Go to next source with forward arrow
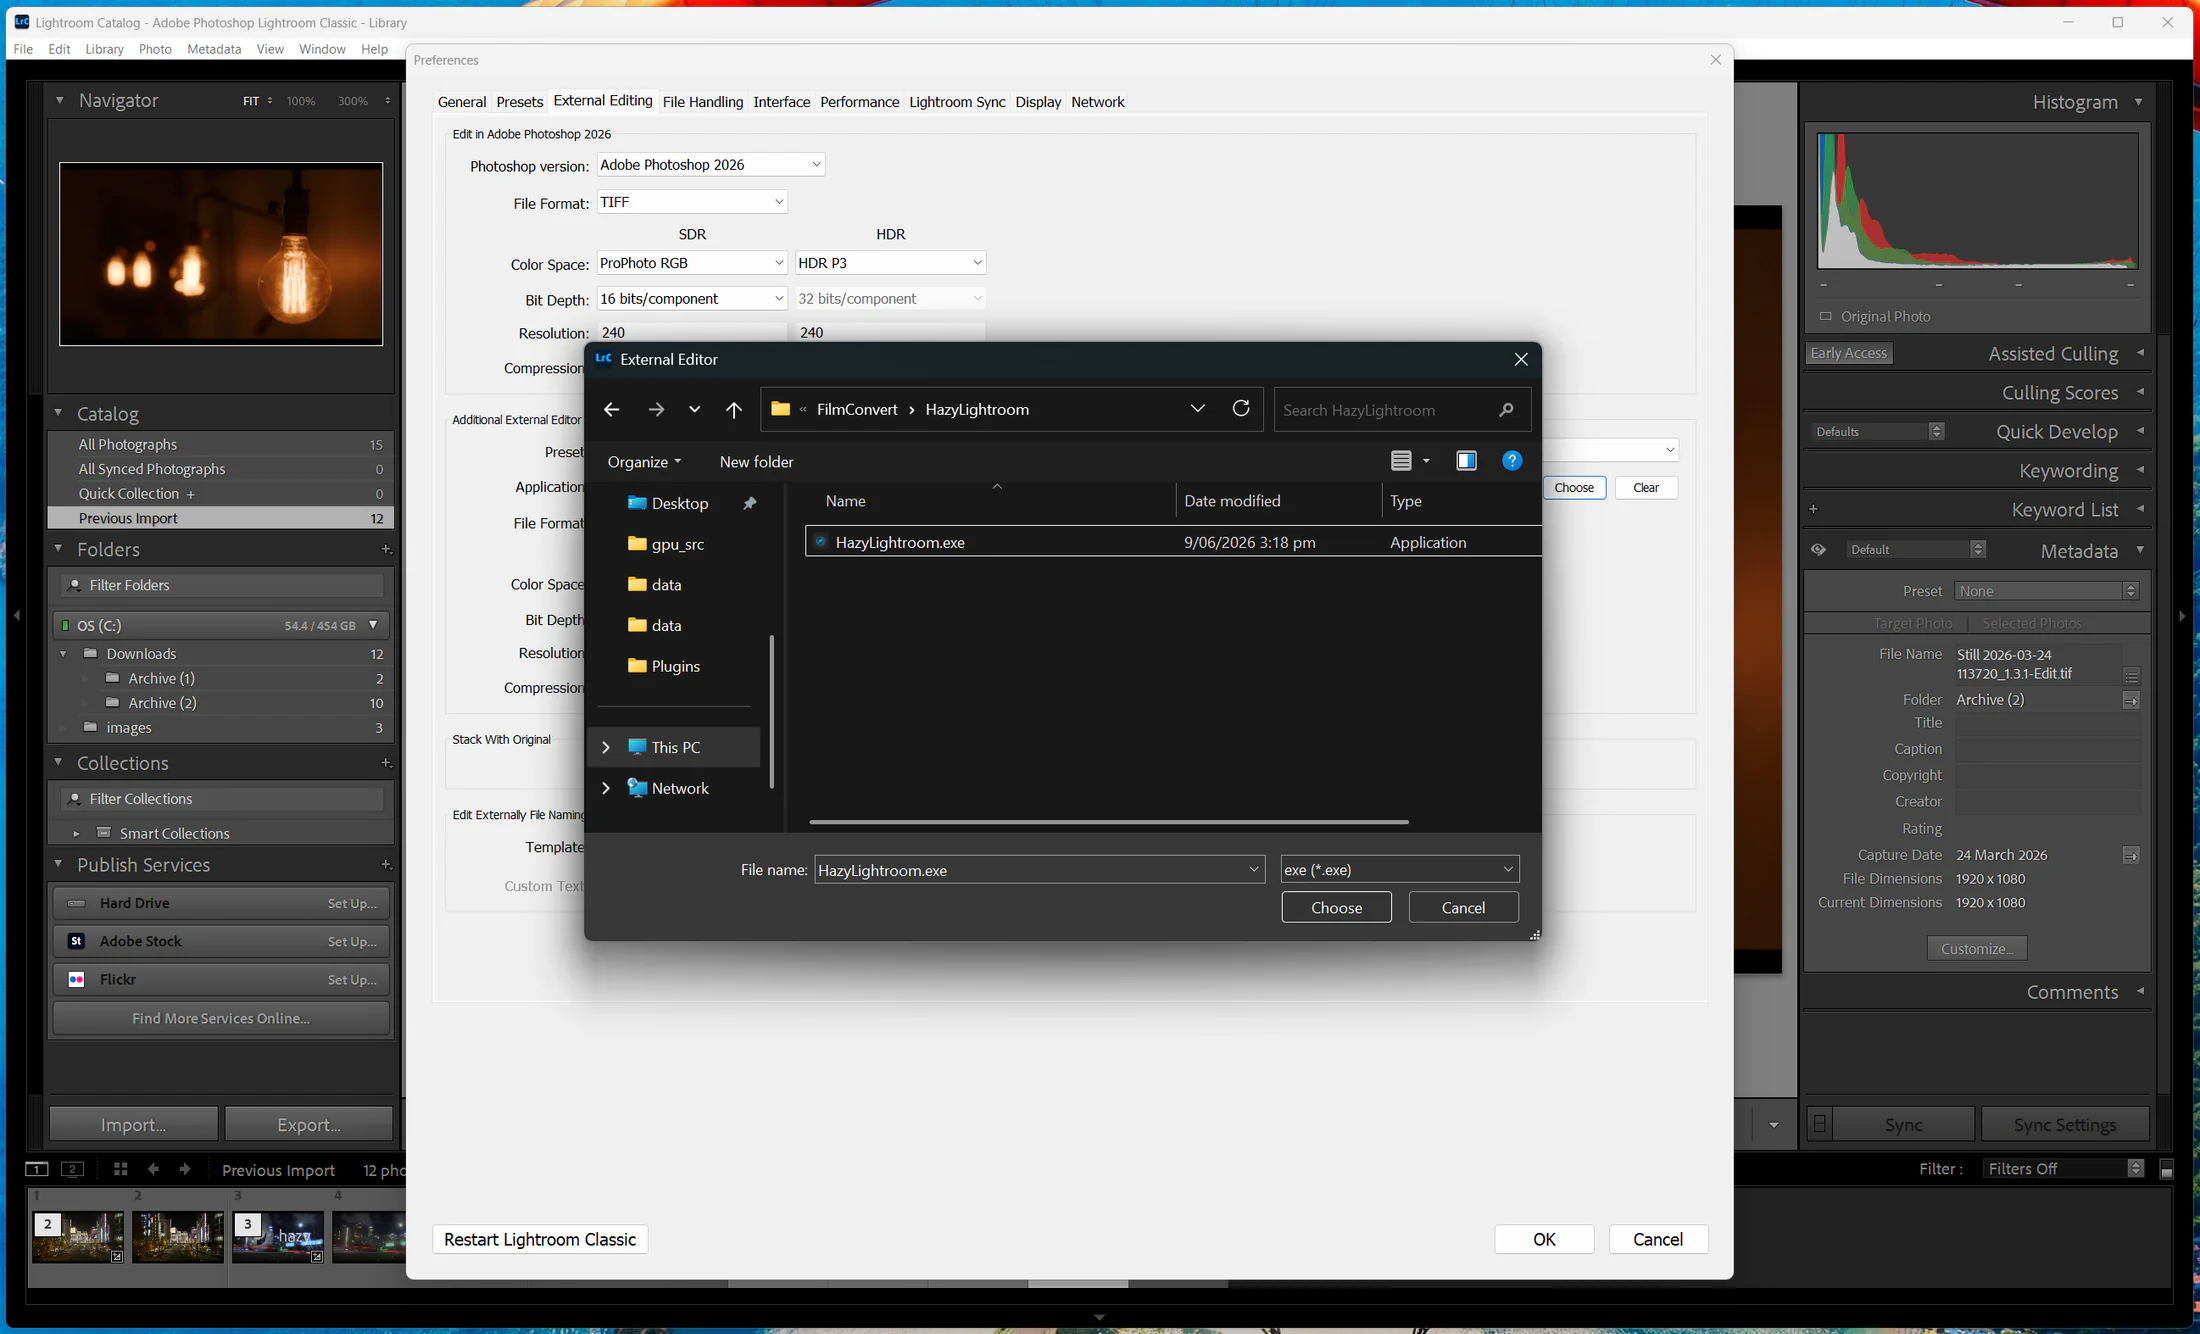This screenshot has height=1334, width=2200. point(185,1169)
